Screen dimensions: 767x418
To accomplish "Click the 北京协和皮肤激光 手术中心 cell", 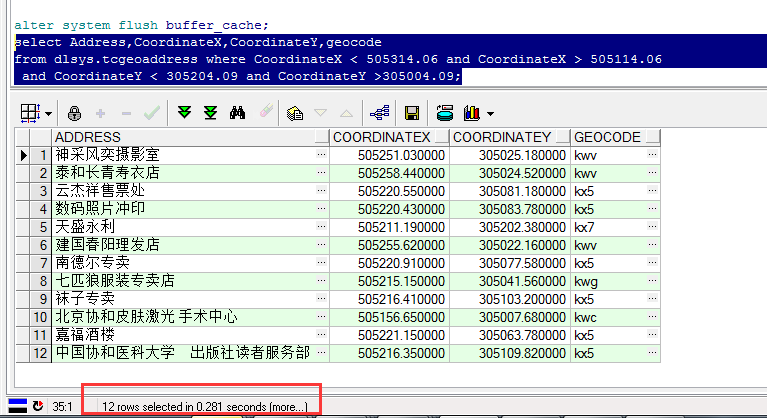I will [x=190, y=317].
